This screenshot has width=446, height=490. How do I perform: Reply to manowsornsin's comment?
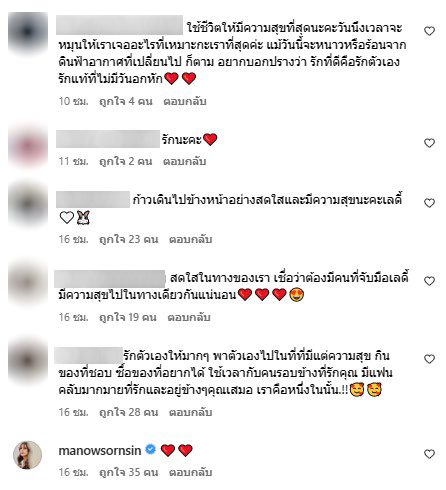(x=191, y=472)
